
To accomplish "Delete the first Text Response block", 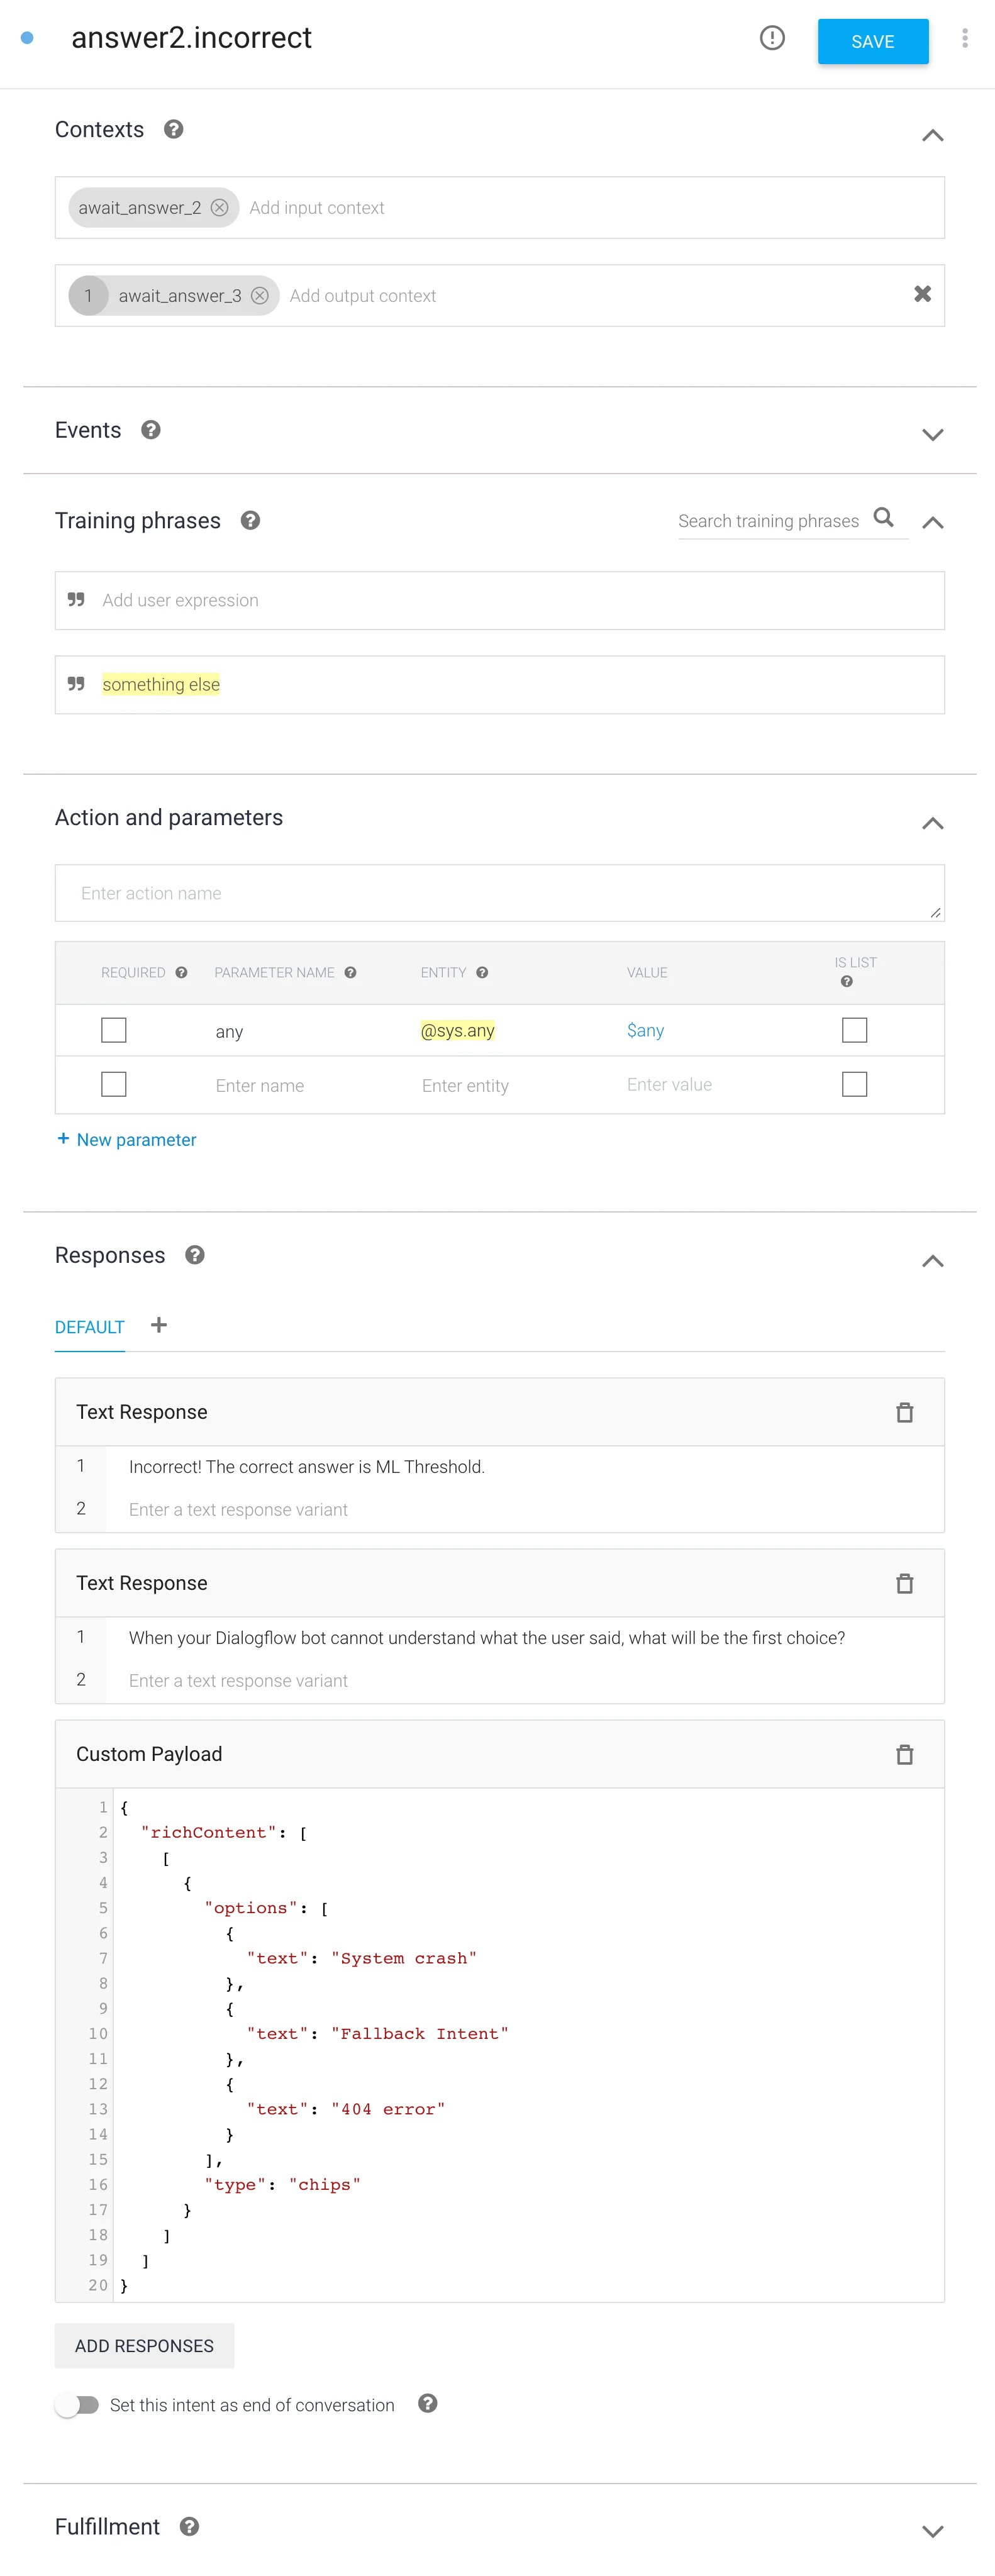I will click(x=904, y=1412).
